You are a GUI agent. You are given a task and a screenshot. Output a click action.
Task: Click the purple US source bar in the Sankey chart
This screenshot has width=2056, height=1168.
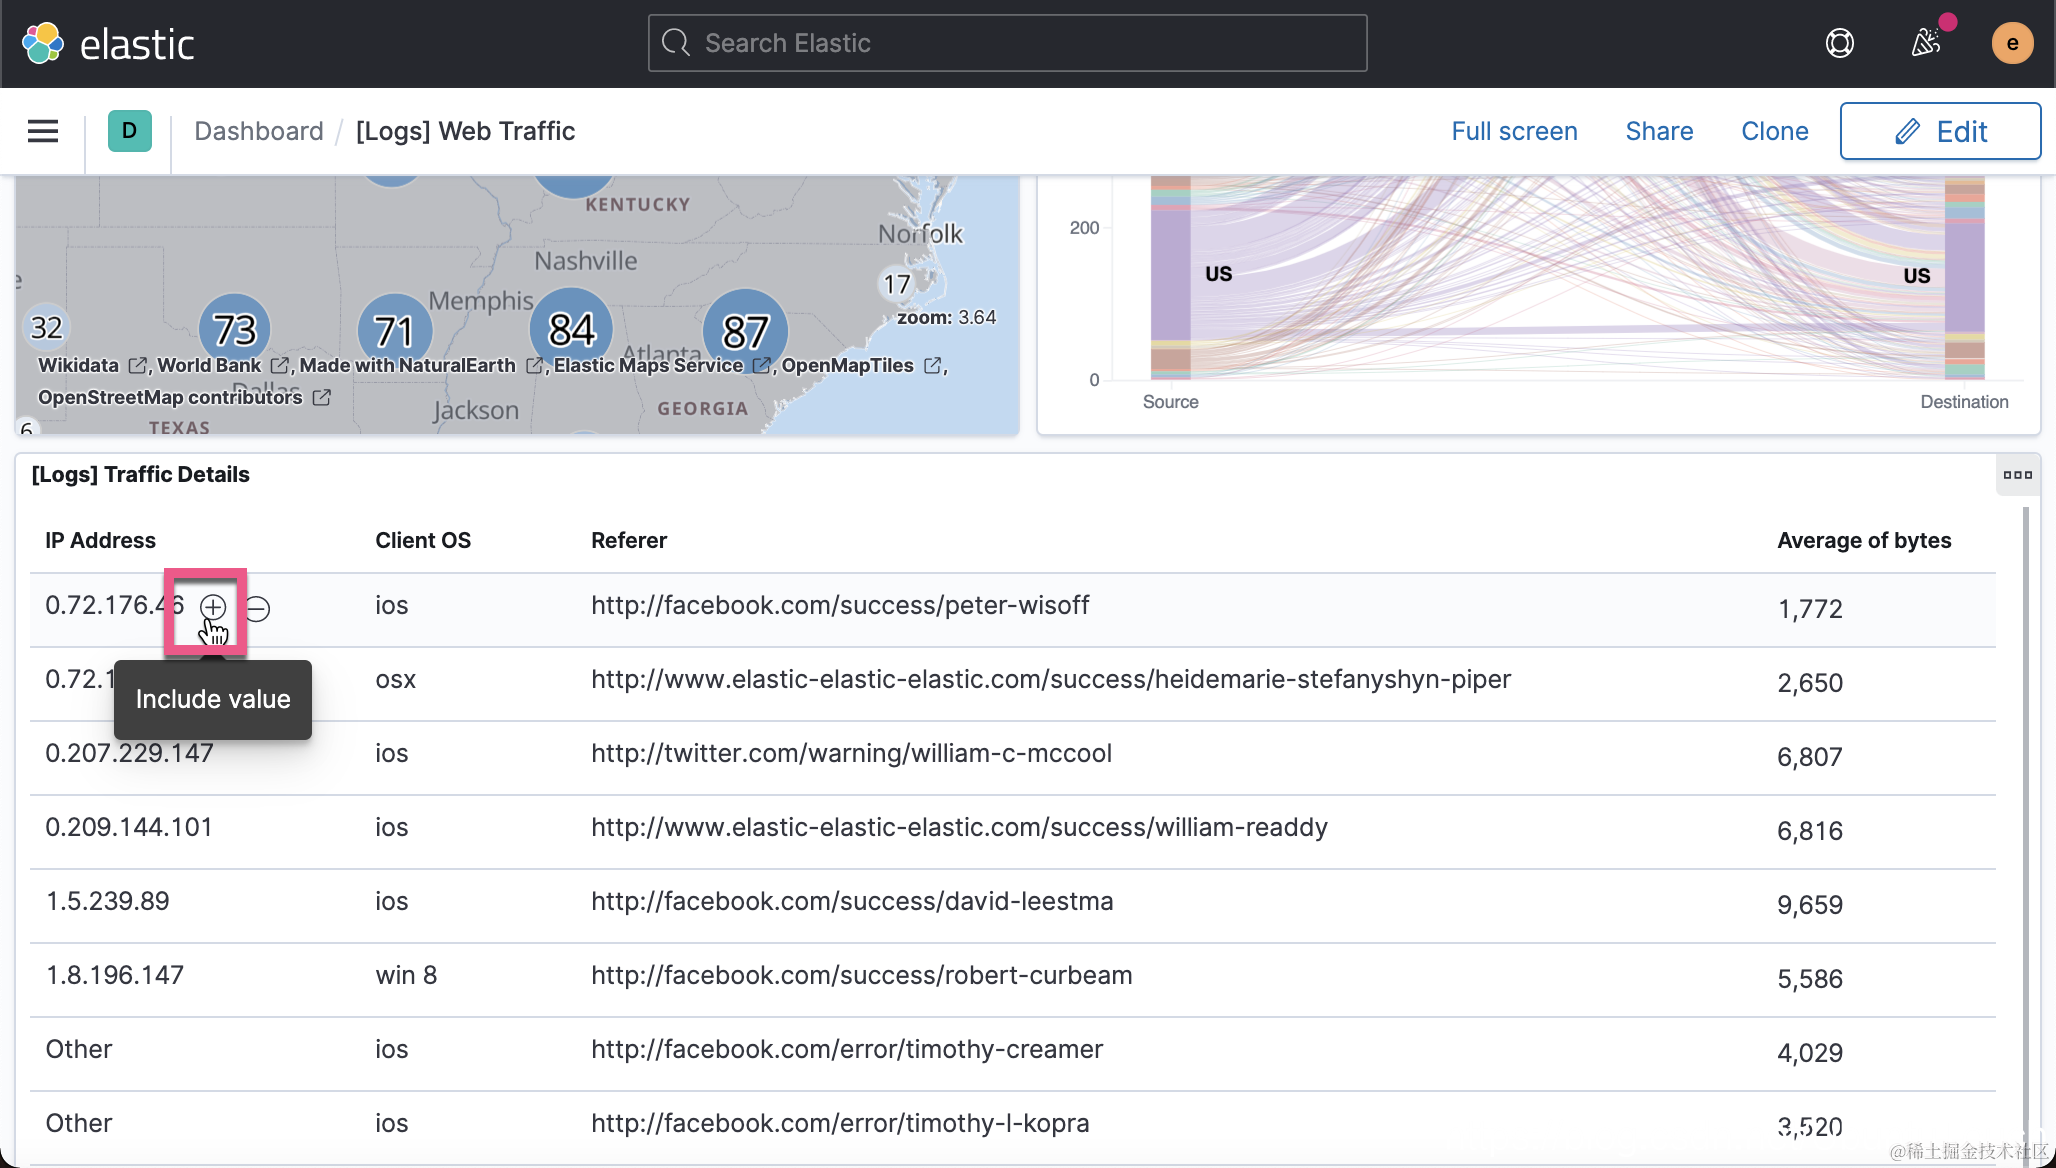1171,275
